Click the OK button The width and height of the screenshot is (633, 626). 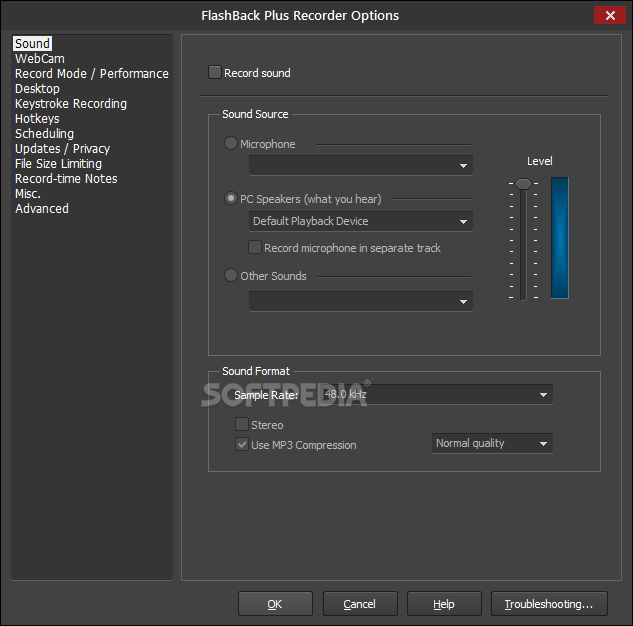click(x=275, y=604)
